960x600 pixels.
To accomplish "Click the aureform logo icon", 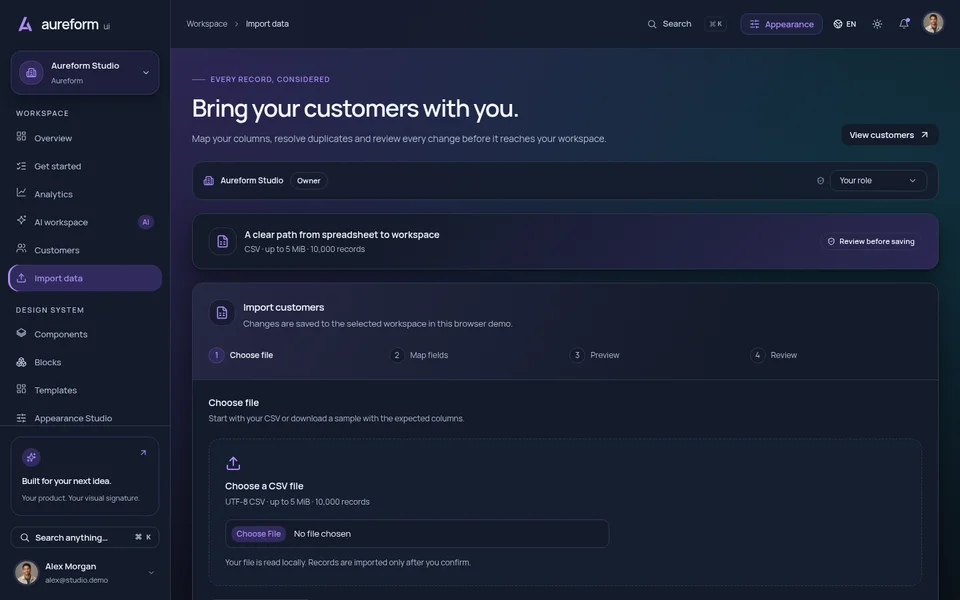I will (x=25, y=24).
